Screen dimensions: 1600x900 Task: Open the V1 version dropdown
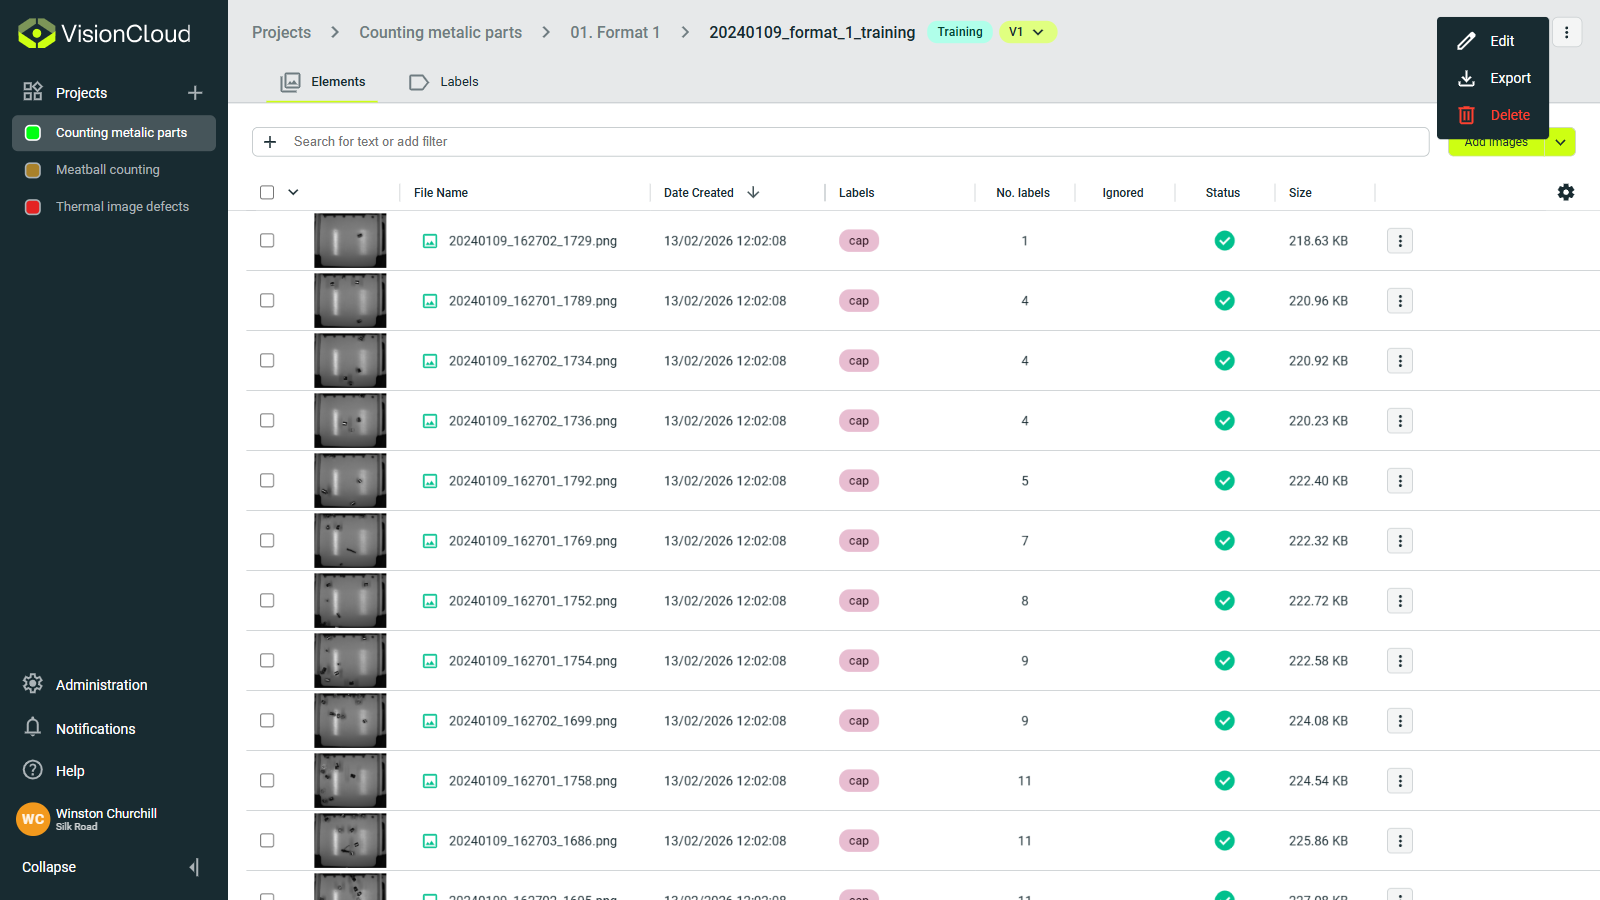click(x=1028, y=32)
